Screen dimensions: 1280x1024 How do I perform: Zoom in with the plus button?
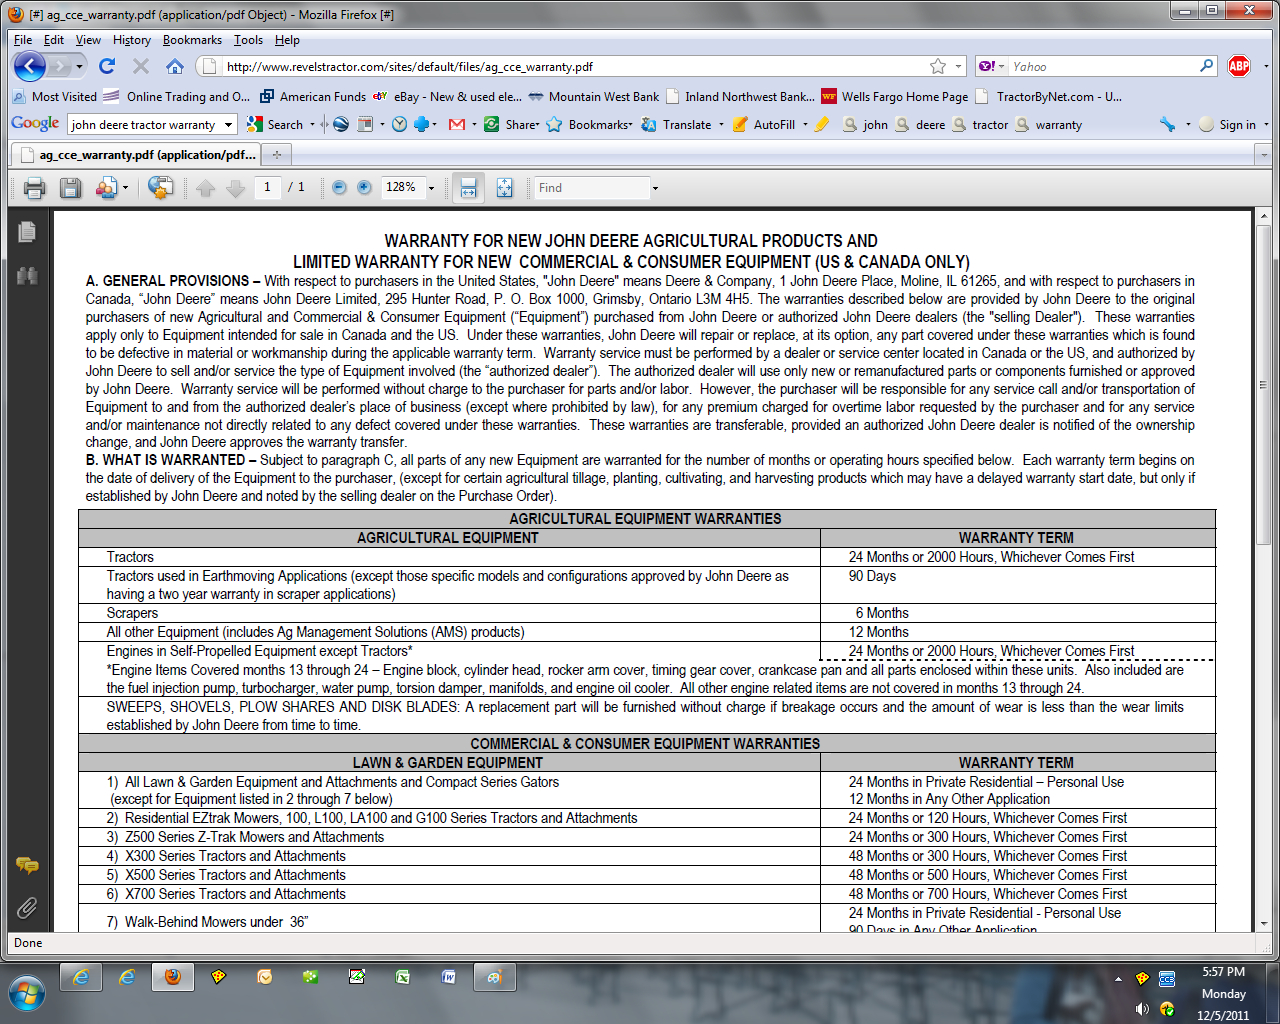coord(364,188)
